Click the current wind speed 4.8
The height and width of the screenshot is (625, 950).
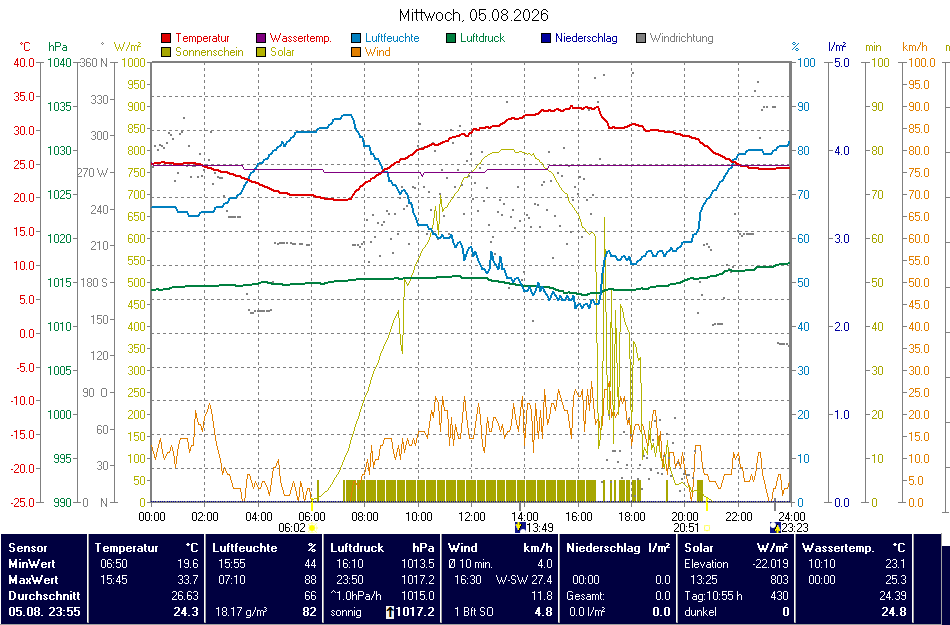tap(543, 612)
